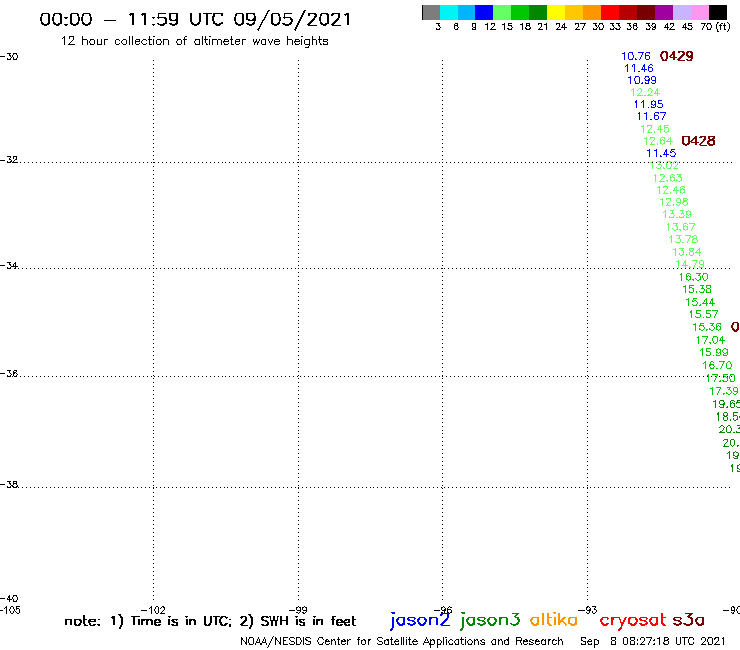Click the 70 (ft) scale label

pyautogui.click(x=715, y=26)
